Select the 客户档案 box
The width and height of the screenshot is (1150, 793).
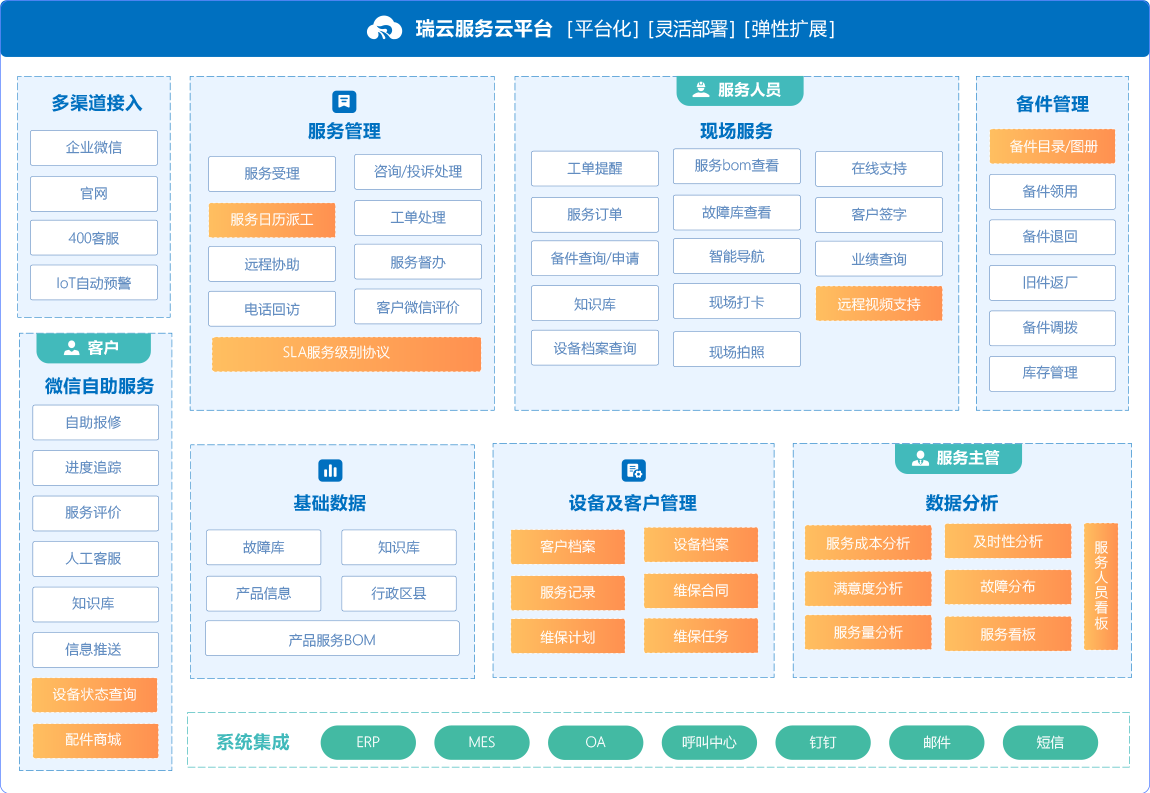[568, 547]
